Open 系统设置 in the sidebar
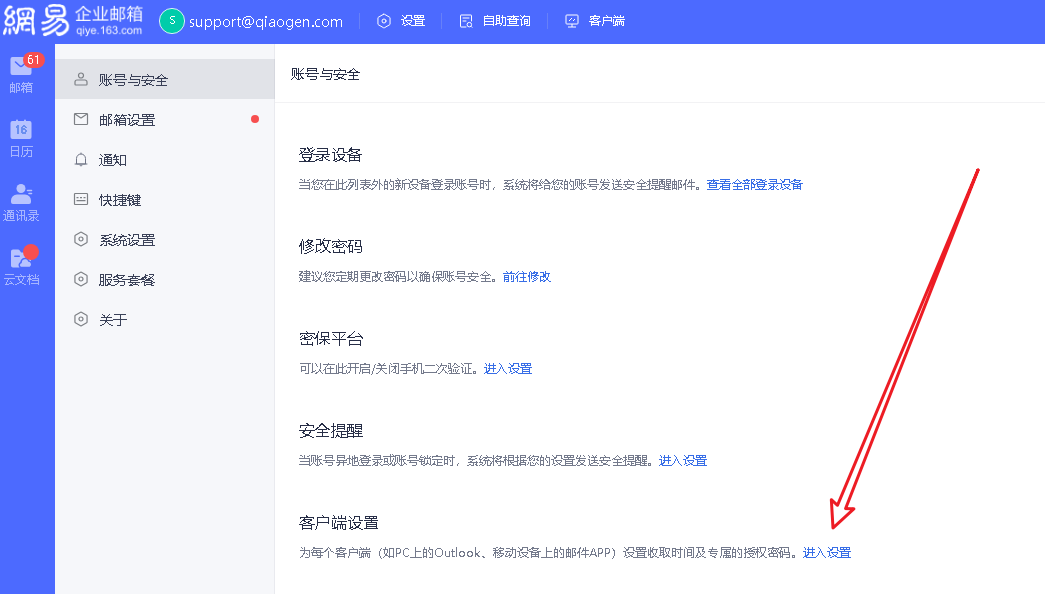This screenshot has height=594, width=1045. pos(127,240)
